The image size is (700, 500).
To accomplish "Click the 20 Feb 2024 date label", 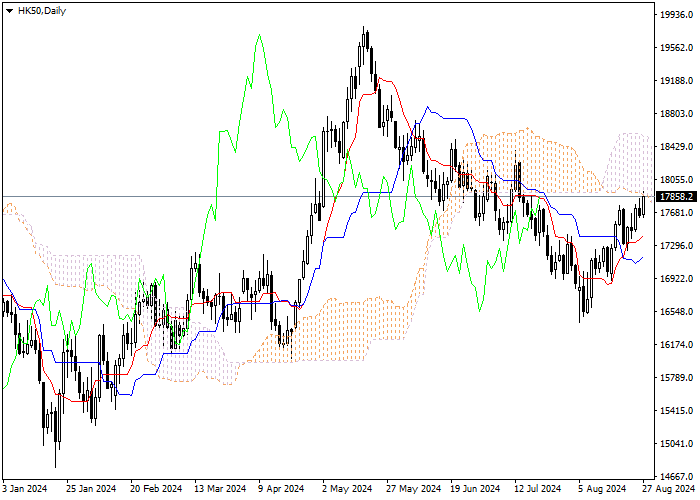I will coord(156,489).
